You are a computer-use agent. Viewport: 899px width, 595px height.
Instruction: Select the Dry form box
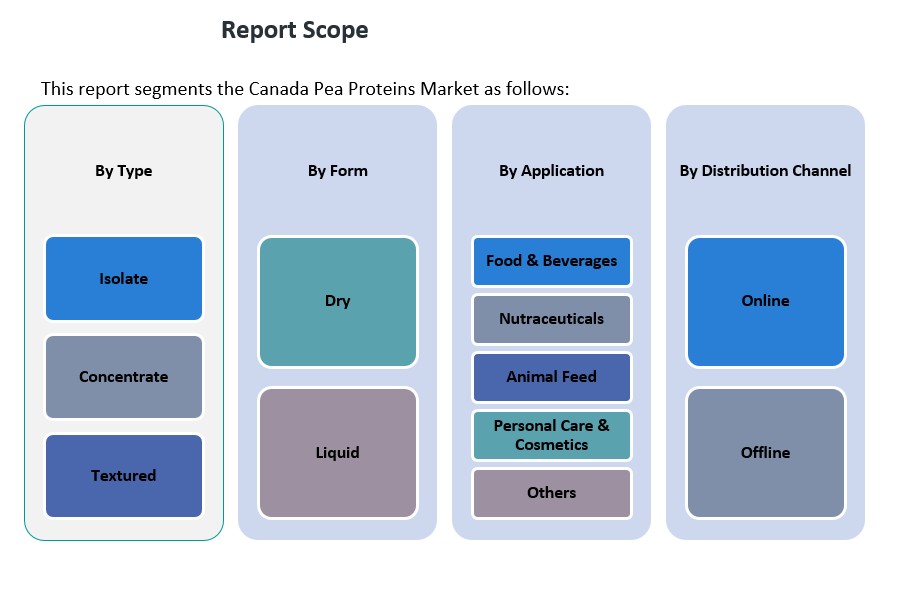pyautogui.click(x=338, y=301)
